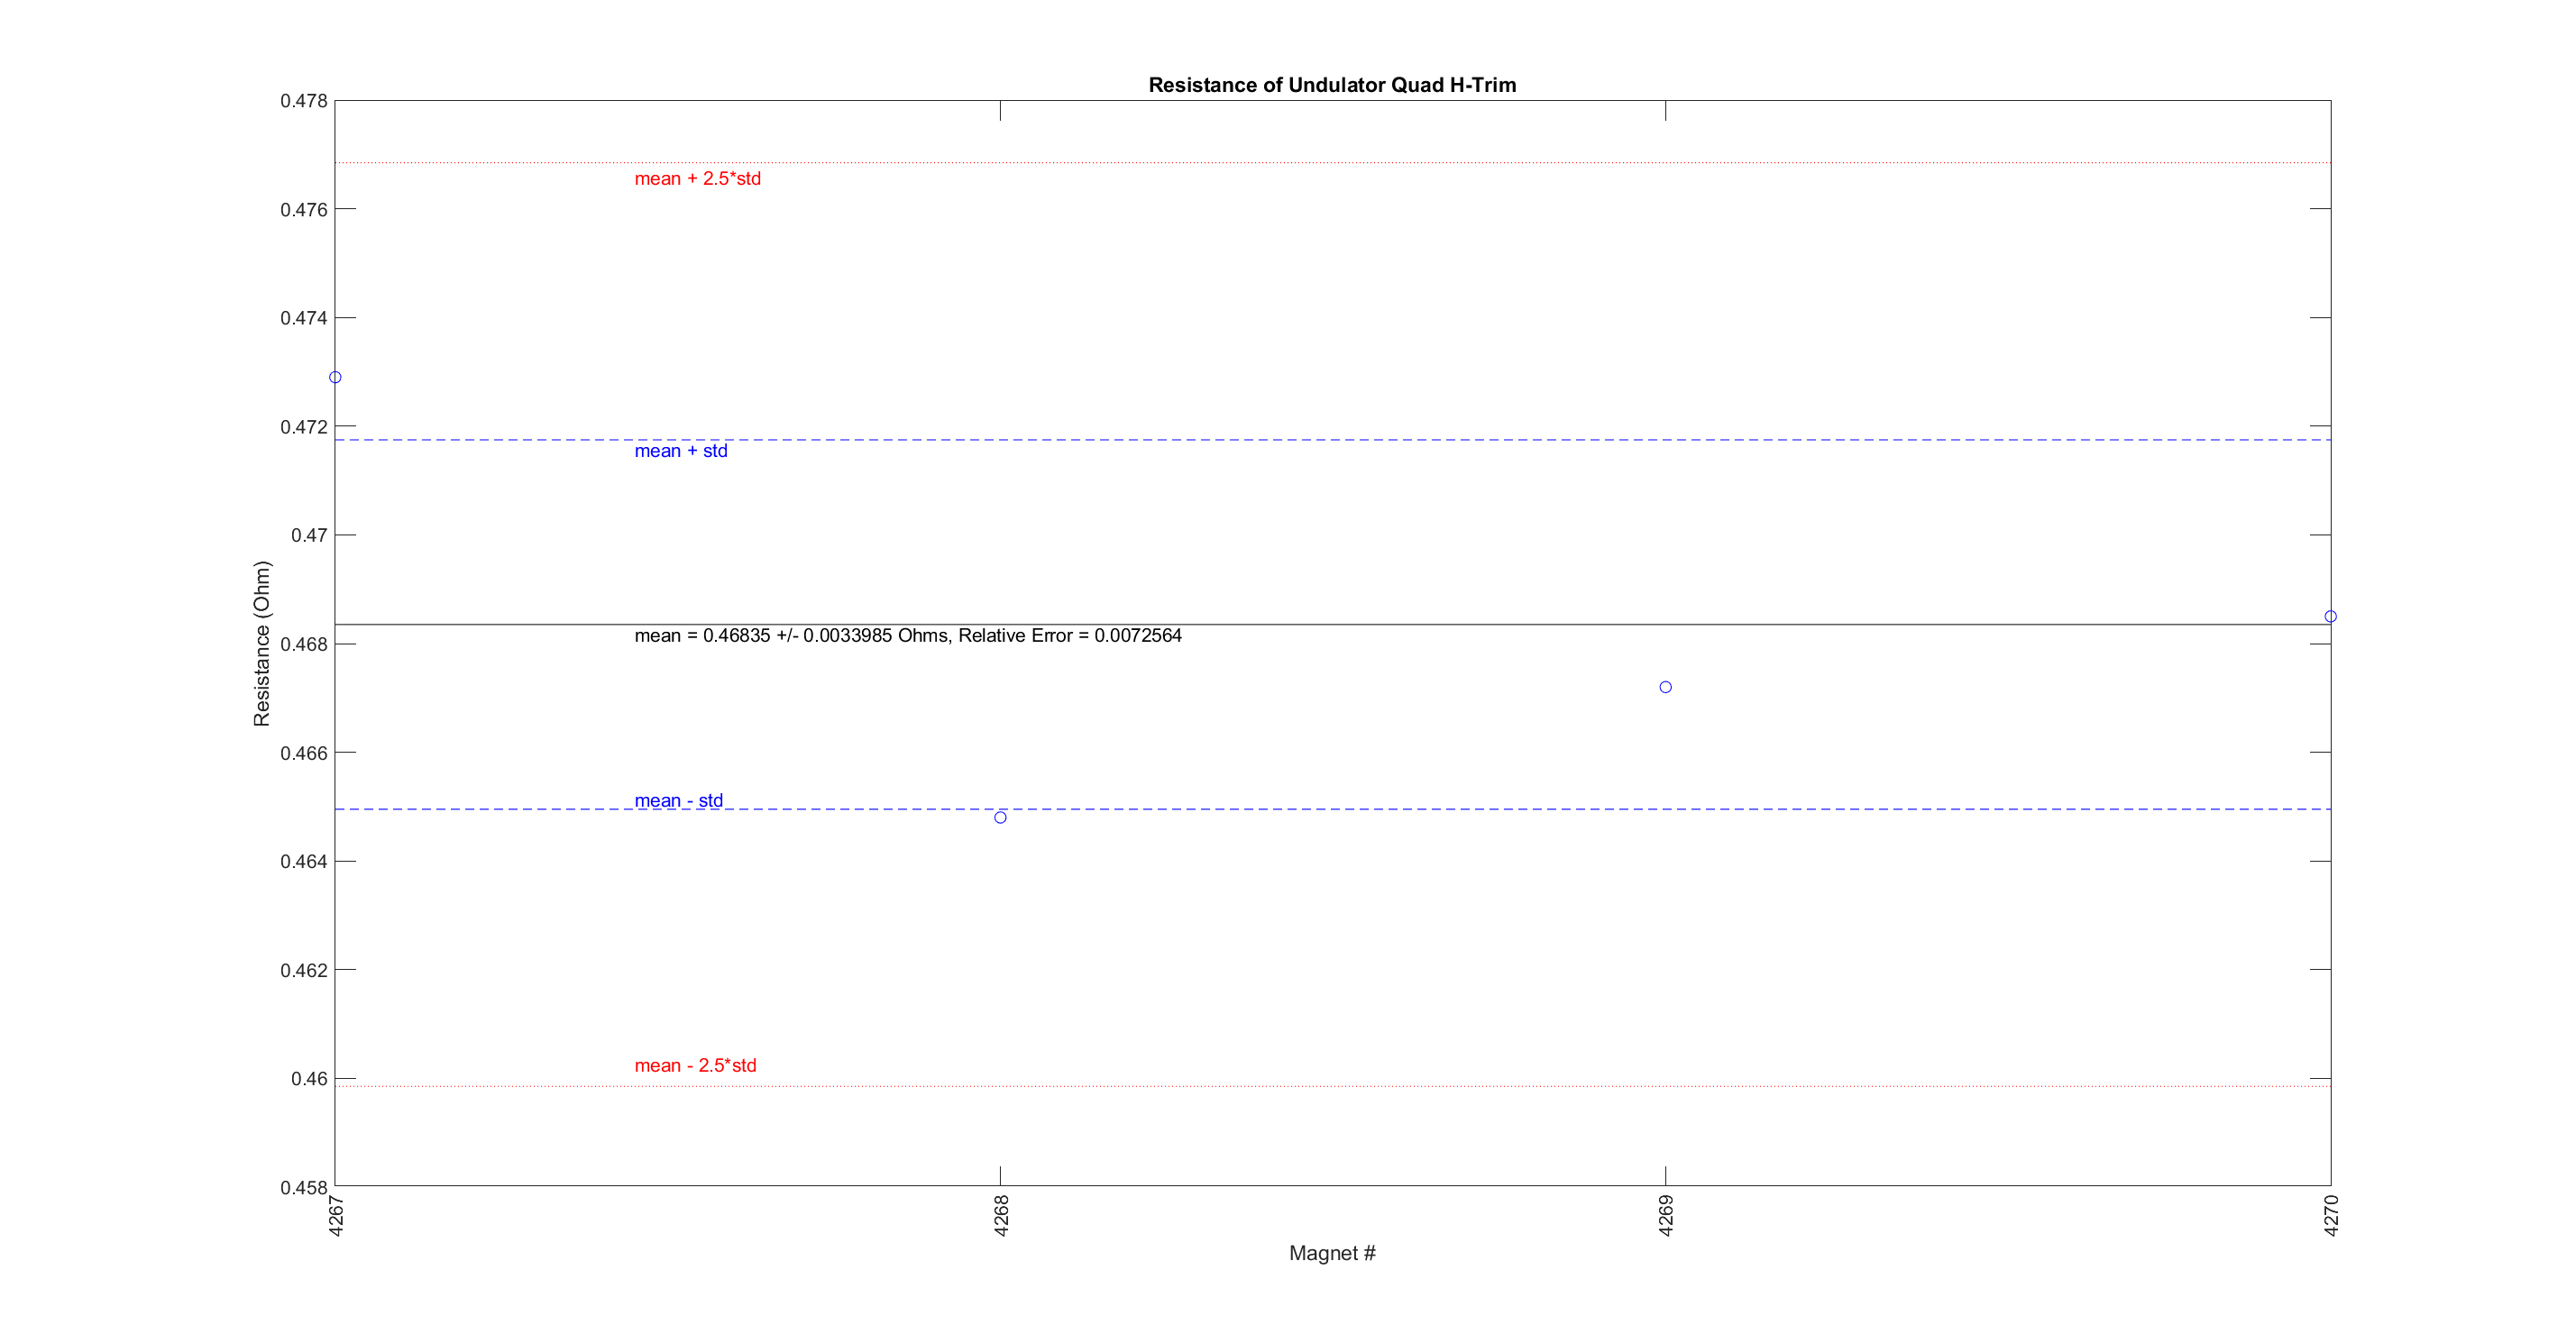Click the 4270 x-axis tick label
2576x1334 pixels.
point(2331,1215)
